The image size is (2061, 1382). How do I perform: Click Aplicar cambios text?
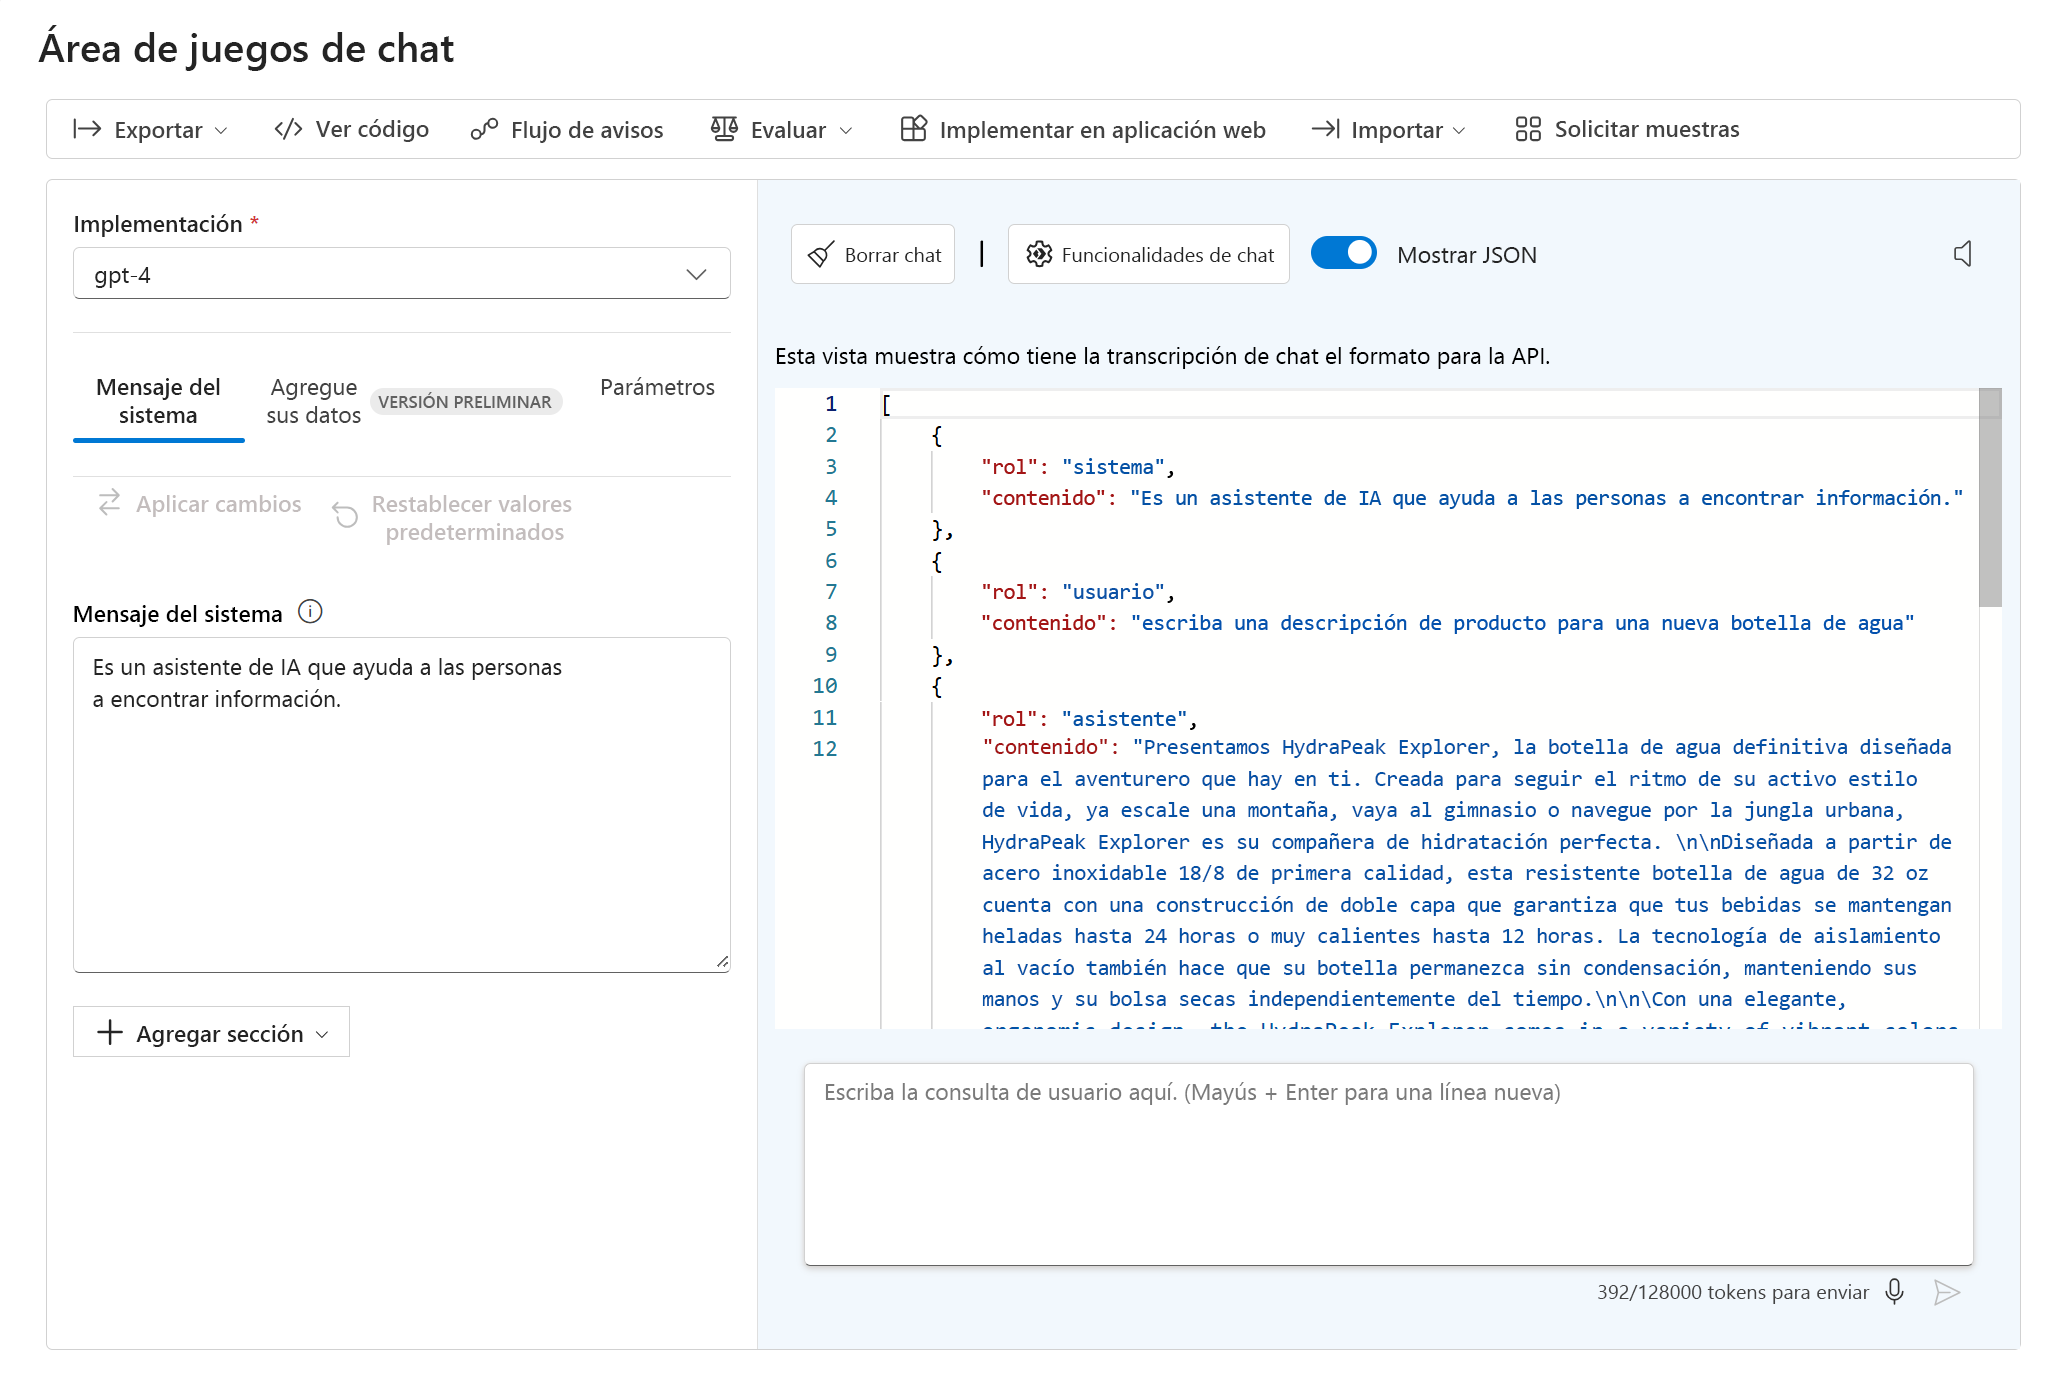(219, 504)
